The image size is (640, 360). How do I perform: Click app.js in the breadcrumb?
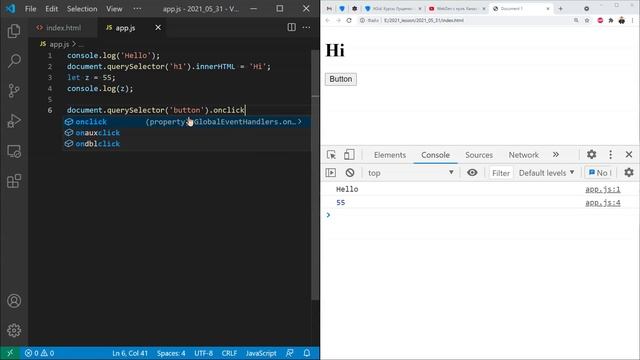tap(59, 44)
